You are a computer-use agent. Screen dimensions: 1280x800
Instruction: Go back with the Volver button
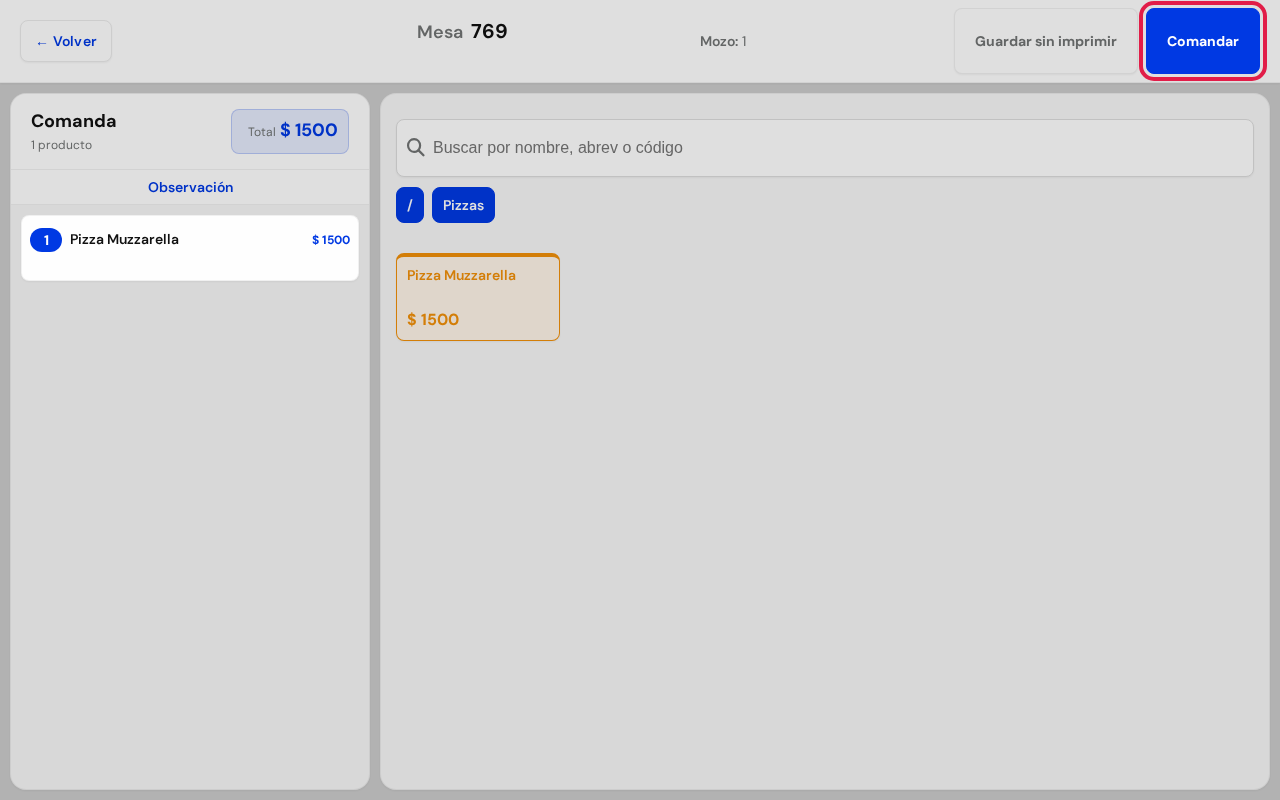(x=66, y=41)
